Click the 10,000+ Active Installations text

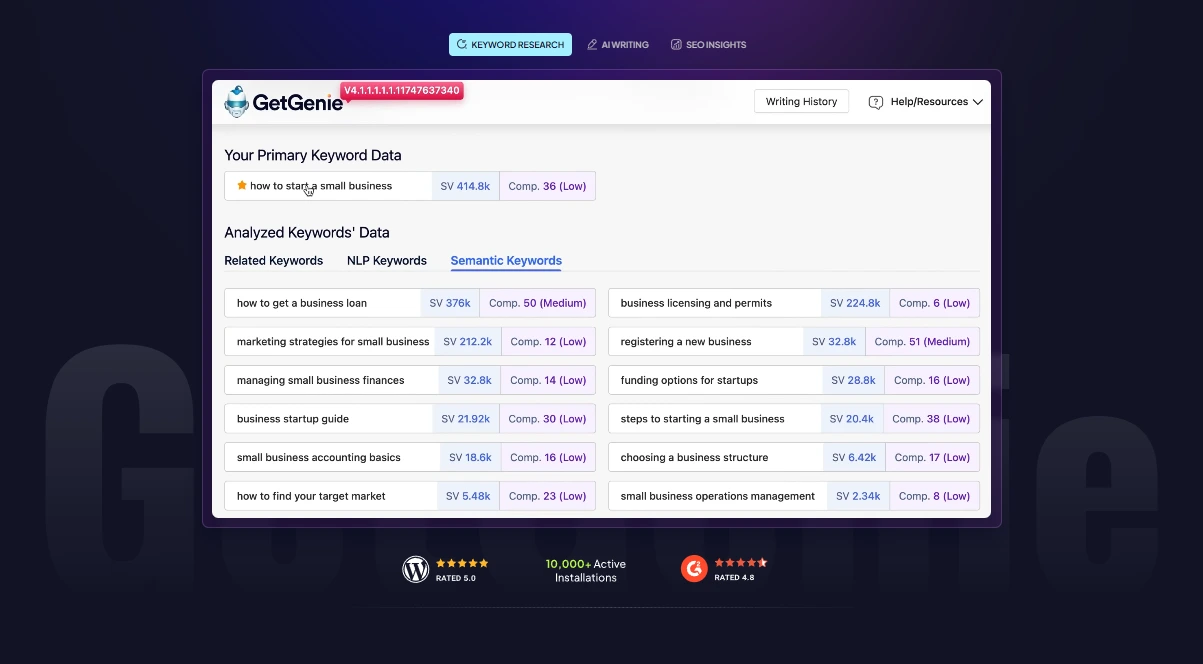(586, 571)
